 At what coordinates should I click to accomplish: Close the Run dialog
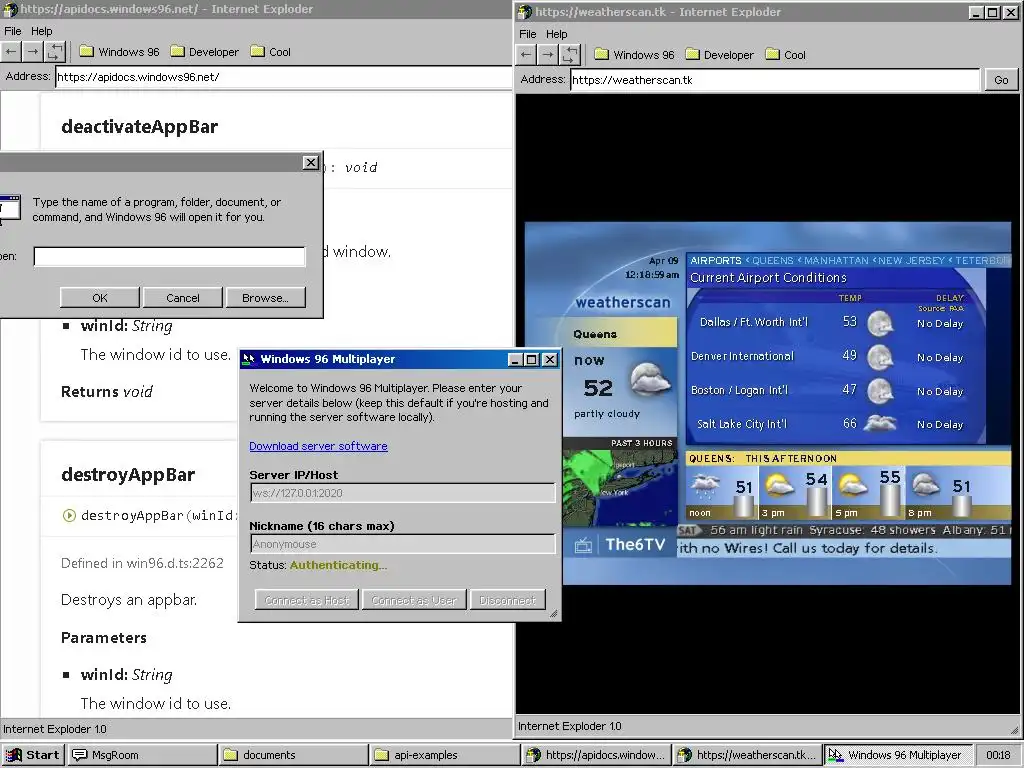click(x=311, y=163)
